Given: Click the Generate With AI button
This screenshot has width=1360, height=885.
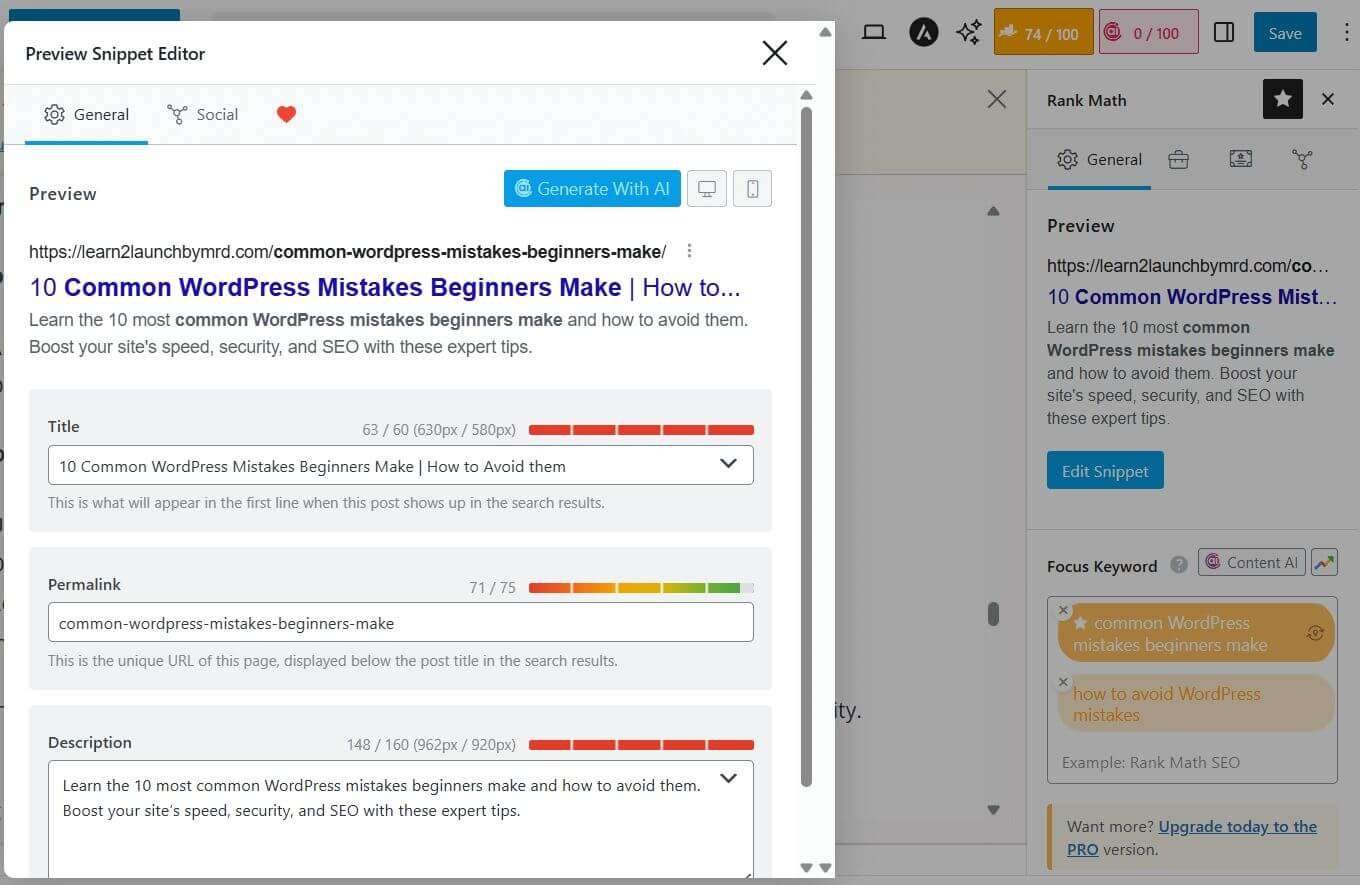Looking at the screenshot, I should (x=592, y=188).
